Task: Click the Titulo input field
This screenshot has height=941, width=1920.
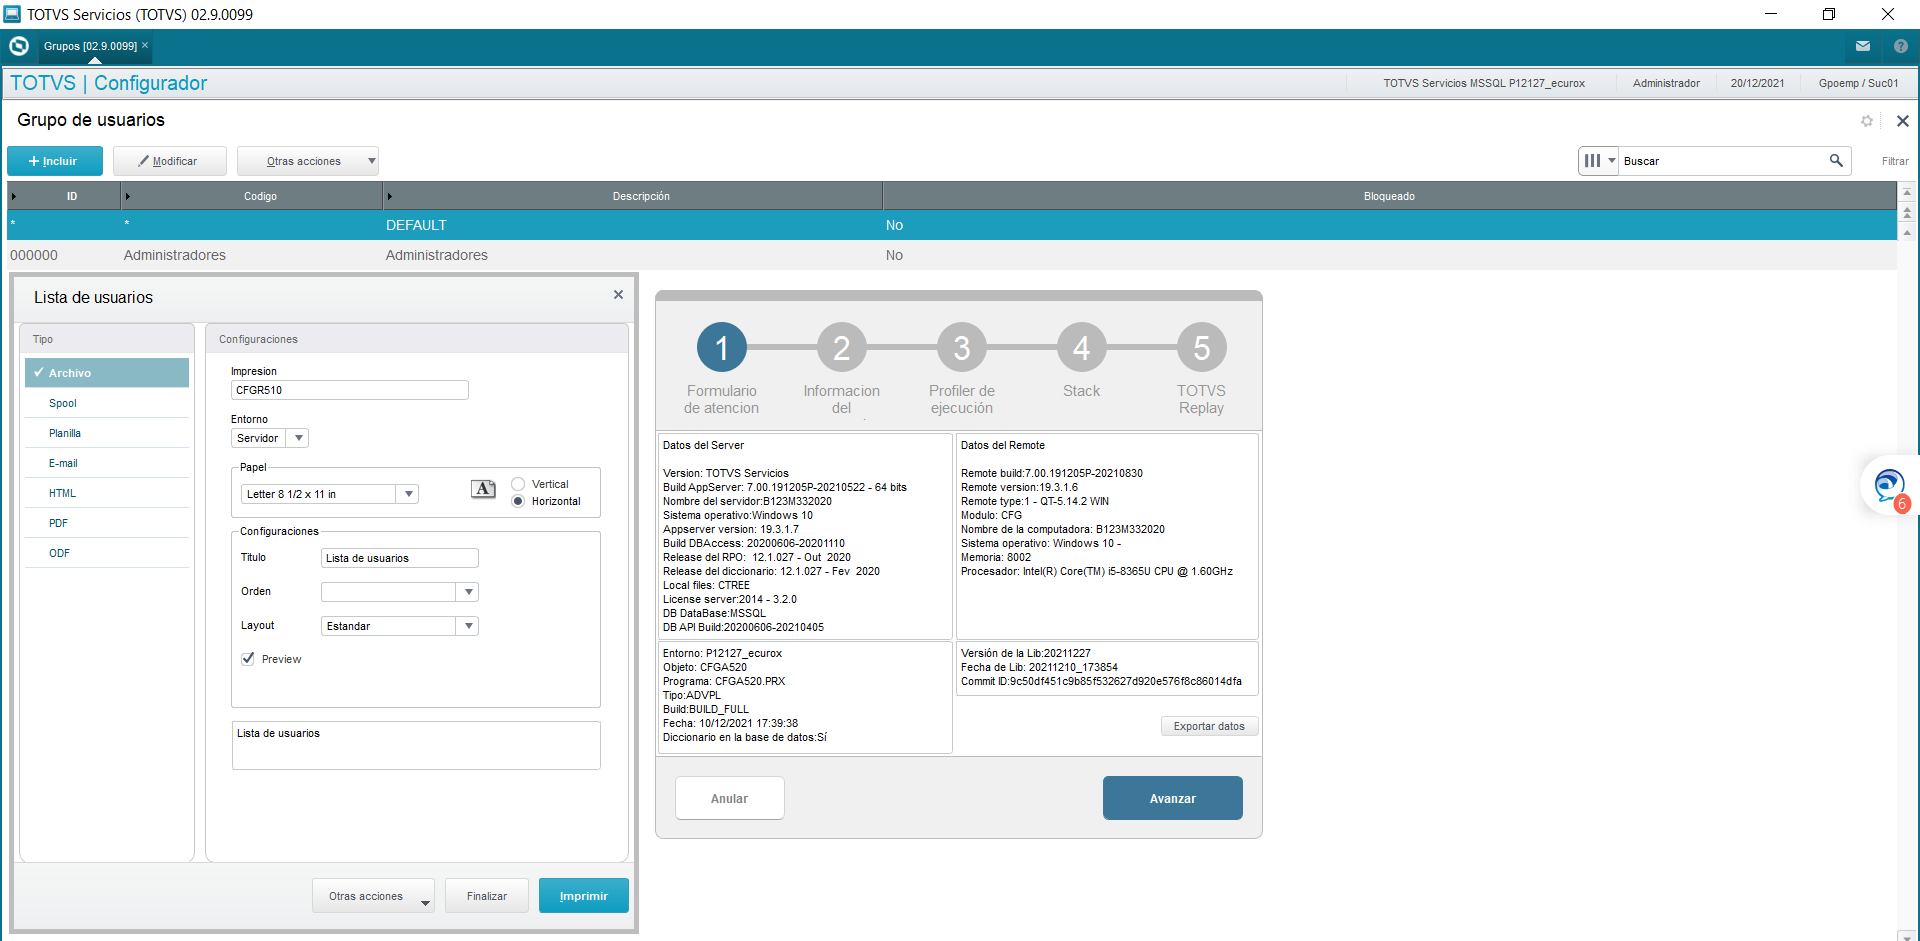Action: 400,558
